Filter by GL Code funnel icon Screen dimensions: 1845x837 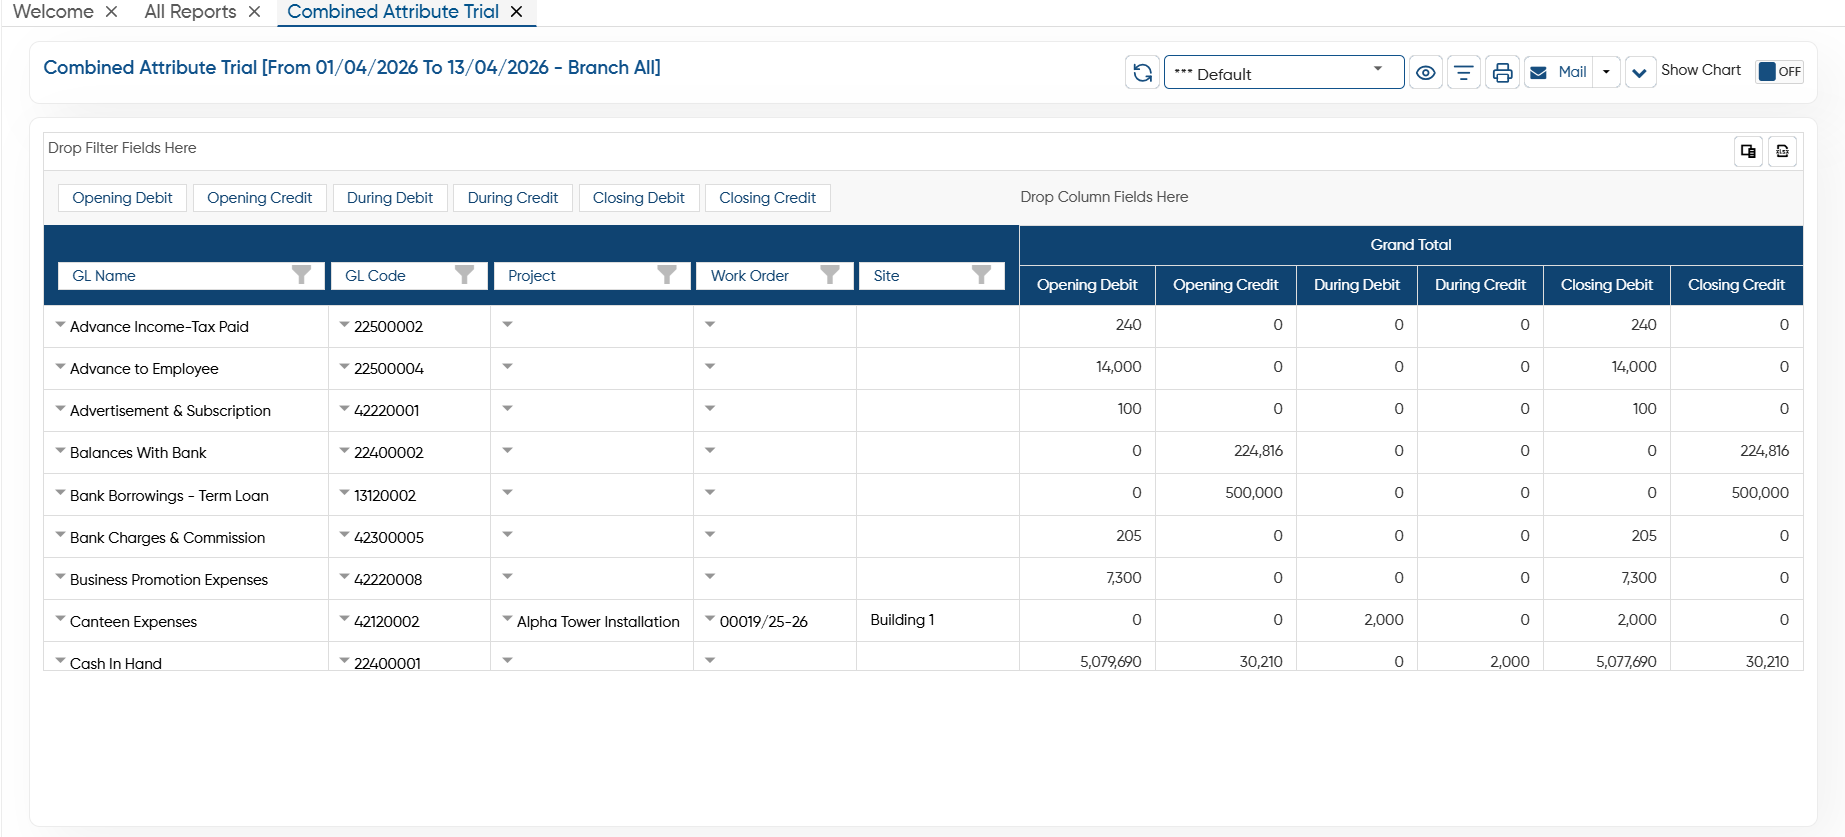[464, 275]
